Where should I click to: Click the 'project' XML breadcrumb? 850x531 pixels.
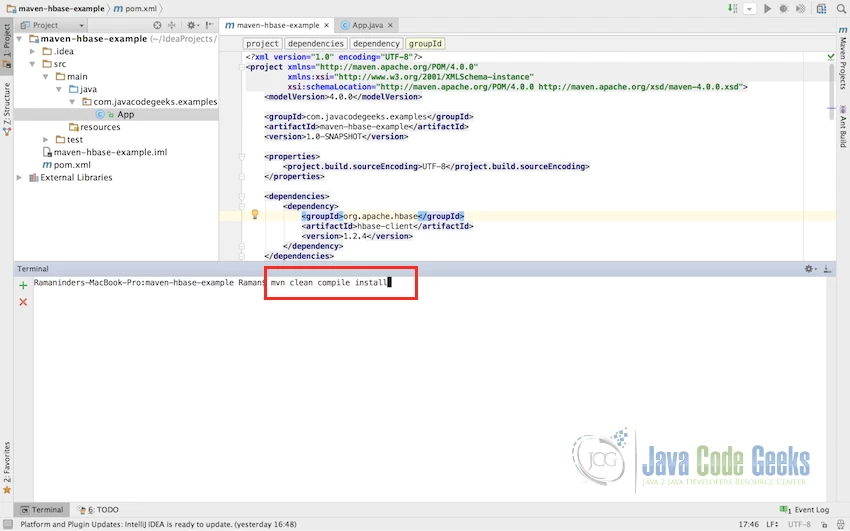click(x=262, y=43)
